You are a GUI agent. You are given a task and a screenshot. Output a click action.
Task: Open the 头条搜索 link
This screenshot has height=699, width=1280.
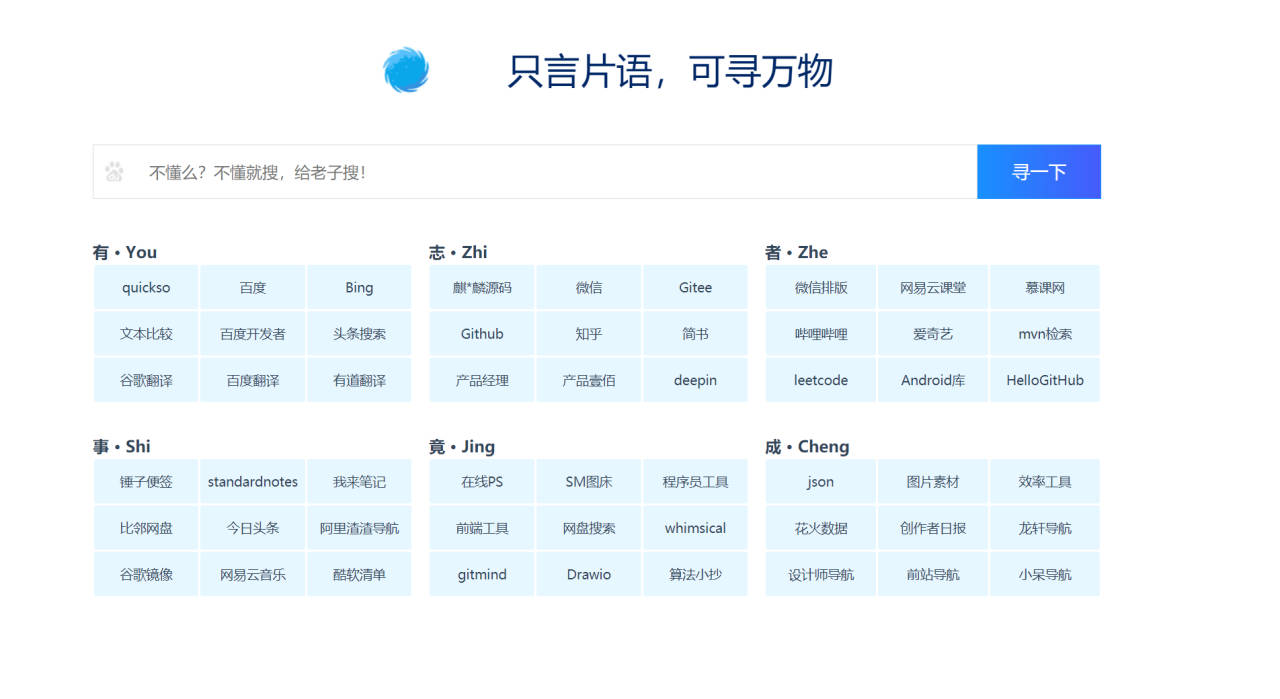[359, 334]
